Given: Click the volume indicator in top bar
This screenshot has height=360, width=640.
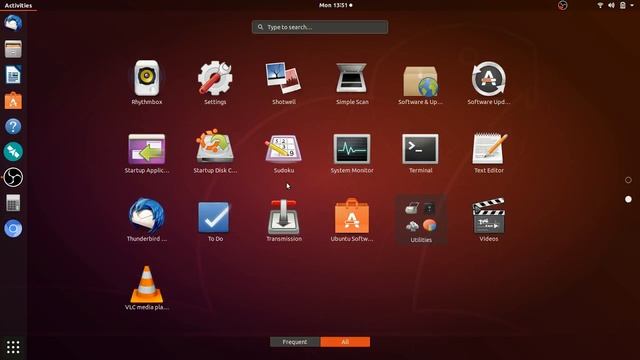Looking at the screenshot, I should coord(611,5).
